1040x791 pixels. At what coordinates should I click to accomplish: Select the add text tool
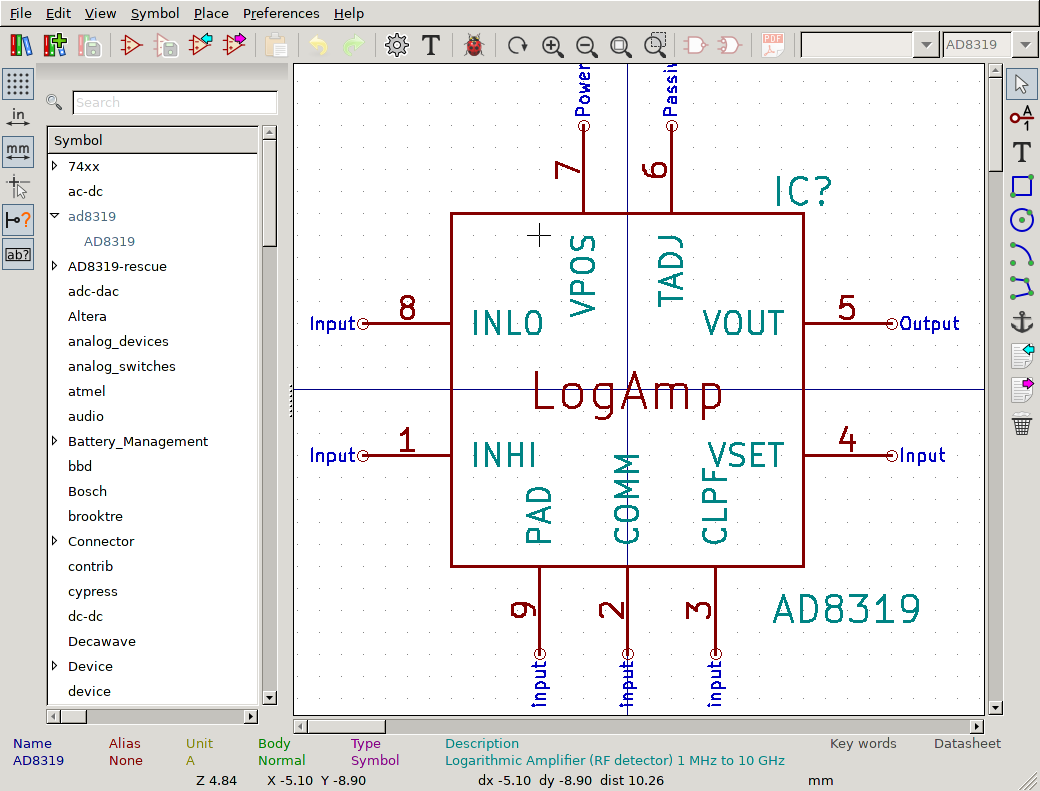click(x=1021, y=152)
